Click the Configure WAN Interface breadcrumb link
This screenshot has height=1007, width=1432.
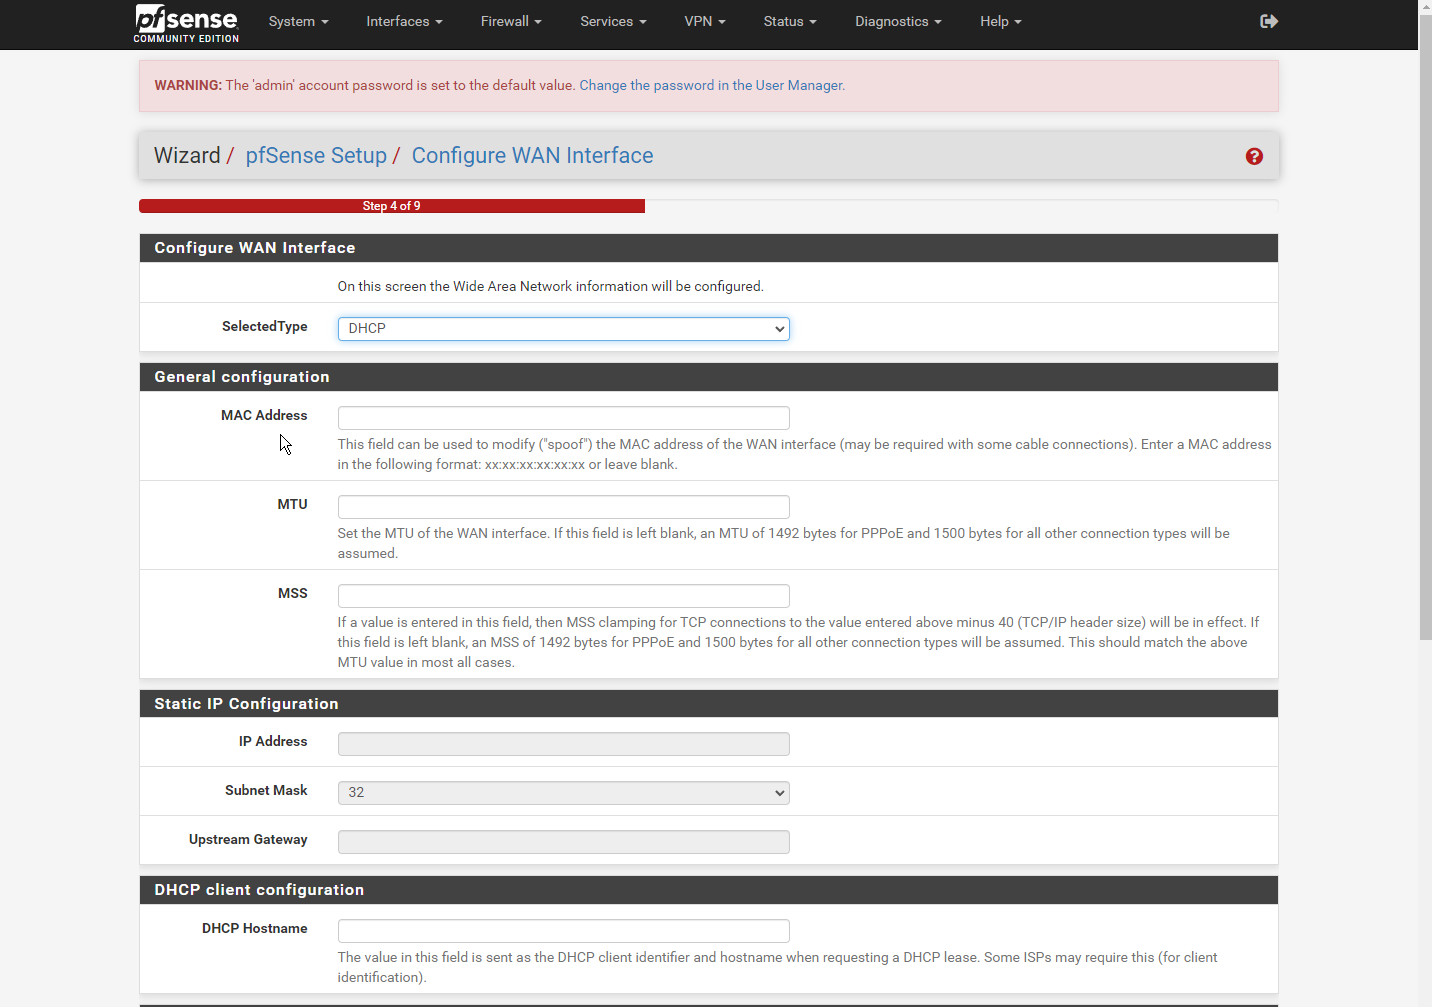point(532,156)
